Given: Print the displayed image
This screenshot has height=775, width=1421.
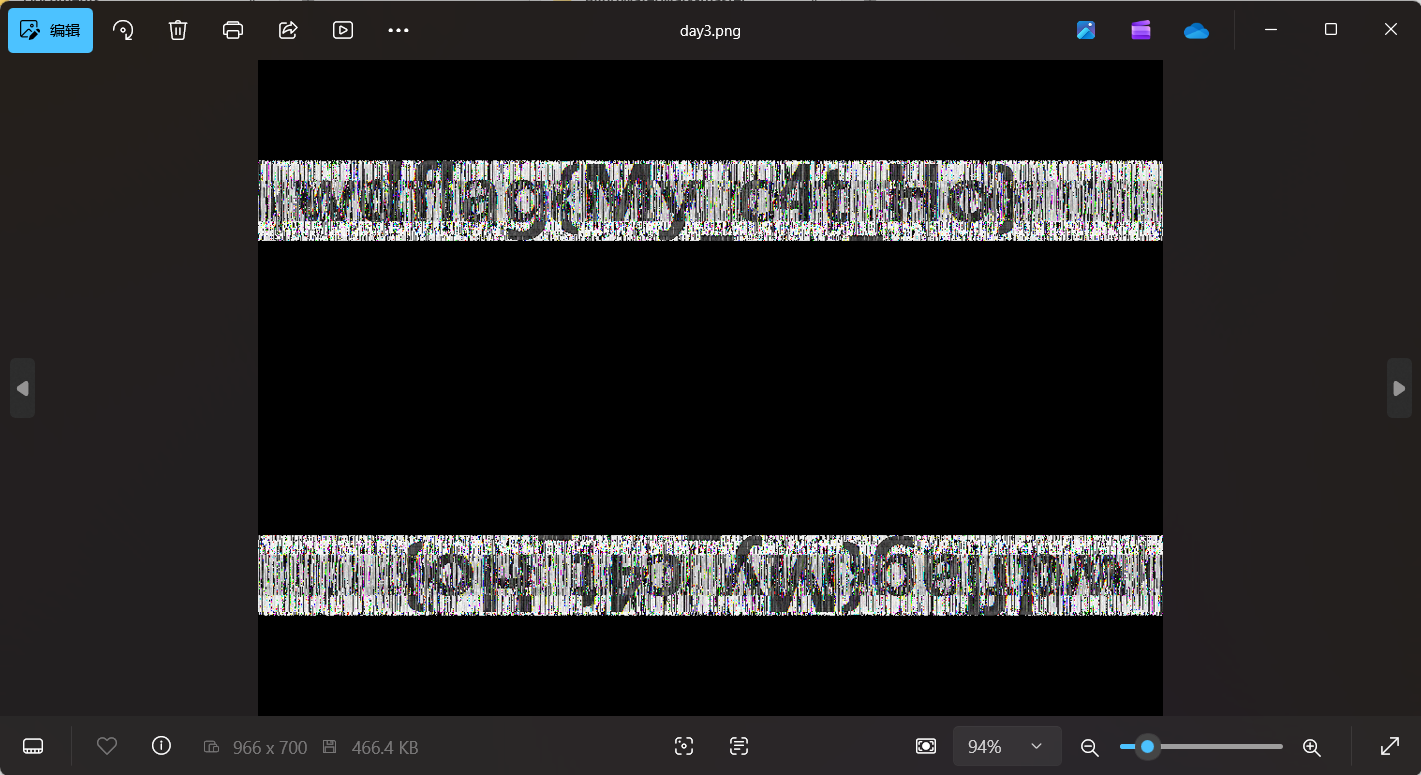Looking at the screenshot, I should coord(232,30).
